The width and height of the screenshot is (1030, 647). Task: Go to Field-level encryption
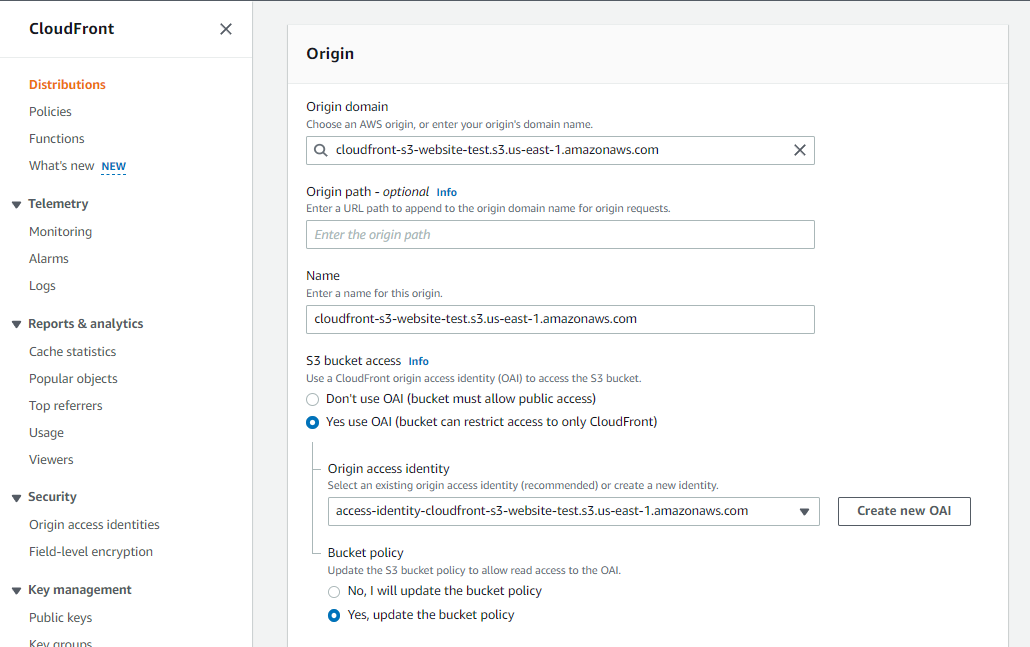pos(91,552)
